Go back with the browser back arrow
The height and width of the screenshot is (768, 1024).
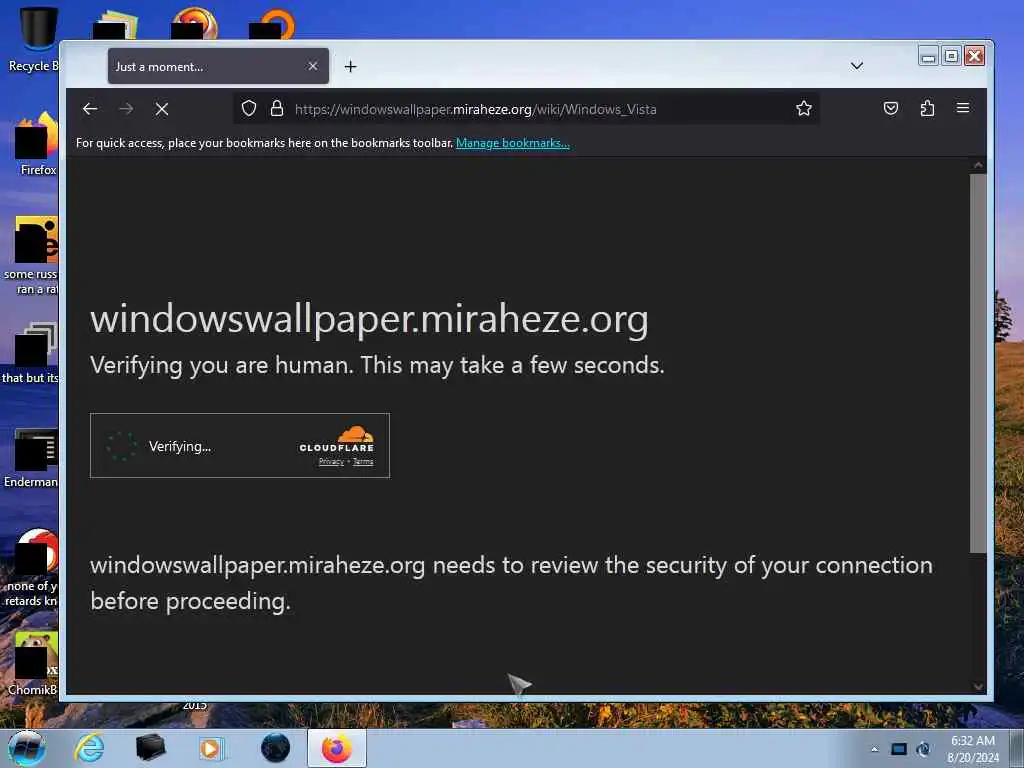90,109
